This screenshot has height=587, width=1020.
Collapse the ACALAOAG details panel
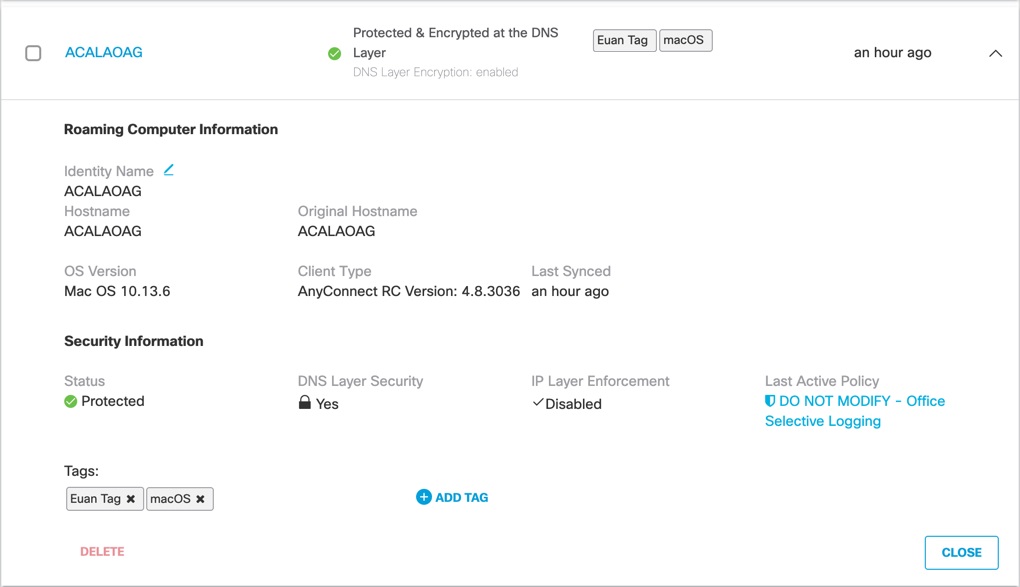click(x=995, y=53)
